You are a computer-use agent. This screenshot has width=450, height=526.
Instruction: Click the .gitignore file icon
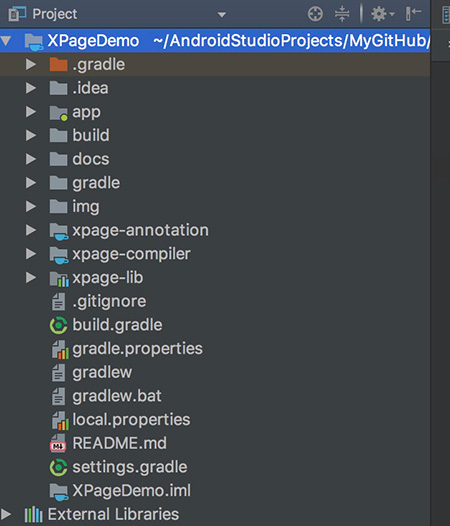58,301
